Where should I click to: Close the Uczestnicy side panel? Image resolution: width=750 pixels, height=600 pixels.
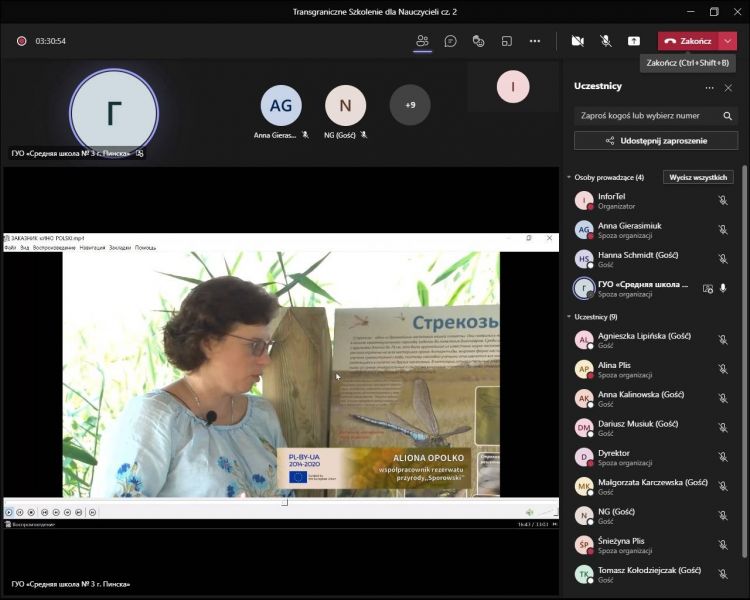point(728,87)
